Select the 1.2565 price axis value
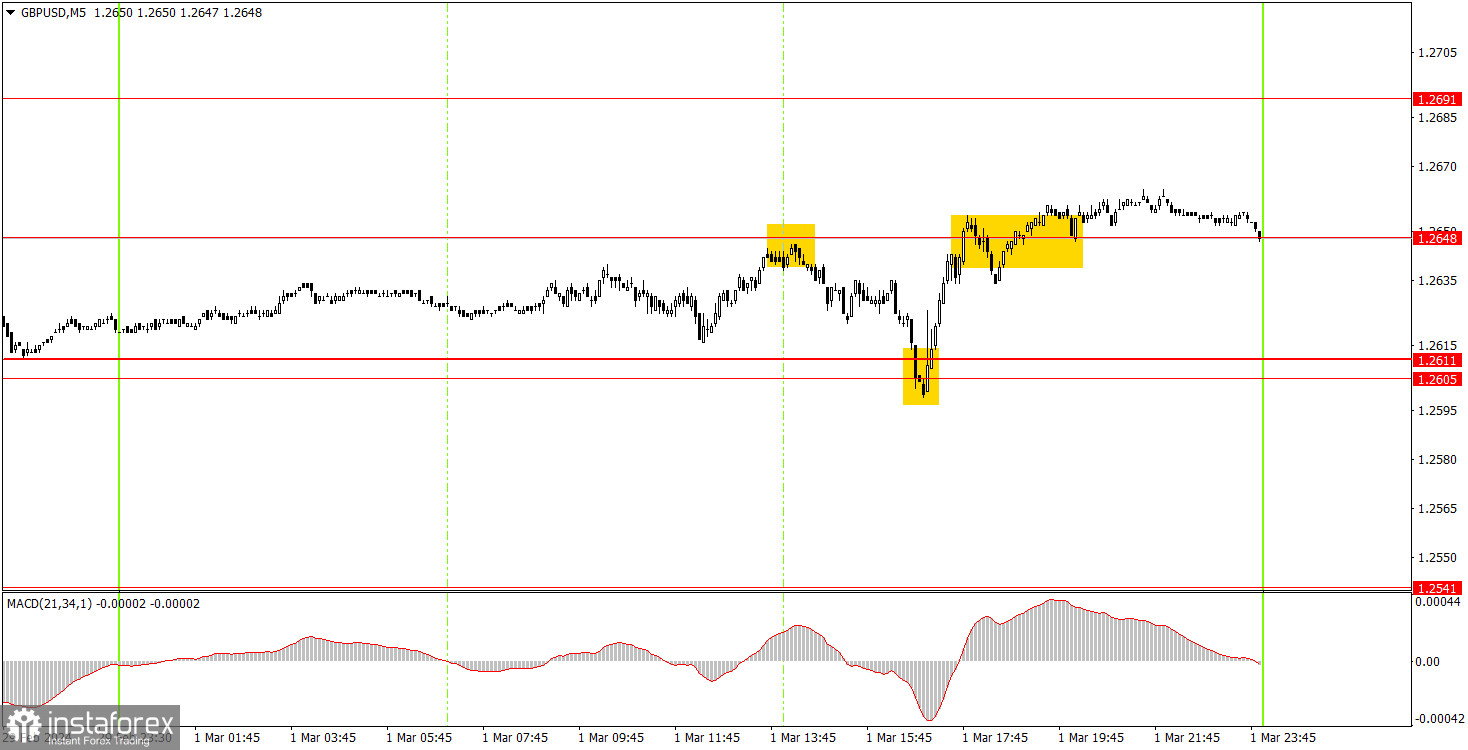Screen dimensions: 1468x750 click(x=1439, y=509)
